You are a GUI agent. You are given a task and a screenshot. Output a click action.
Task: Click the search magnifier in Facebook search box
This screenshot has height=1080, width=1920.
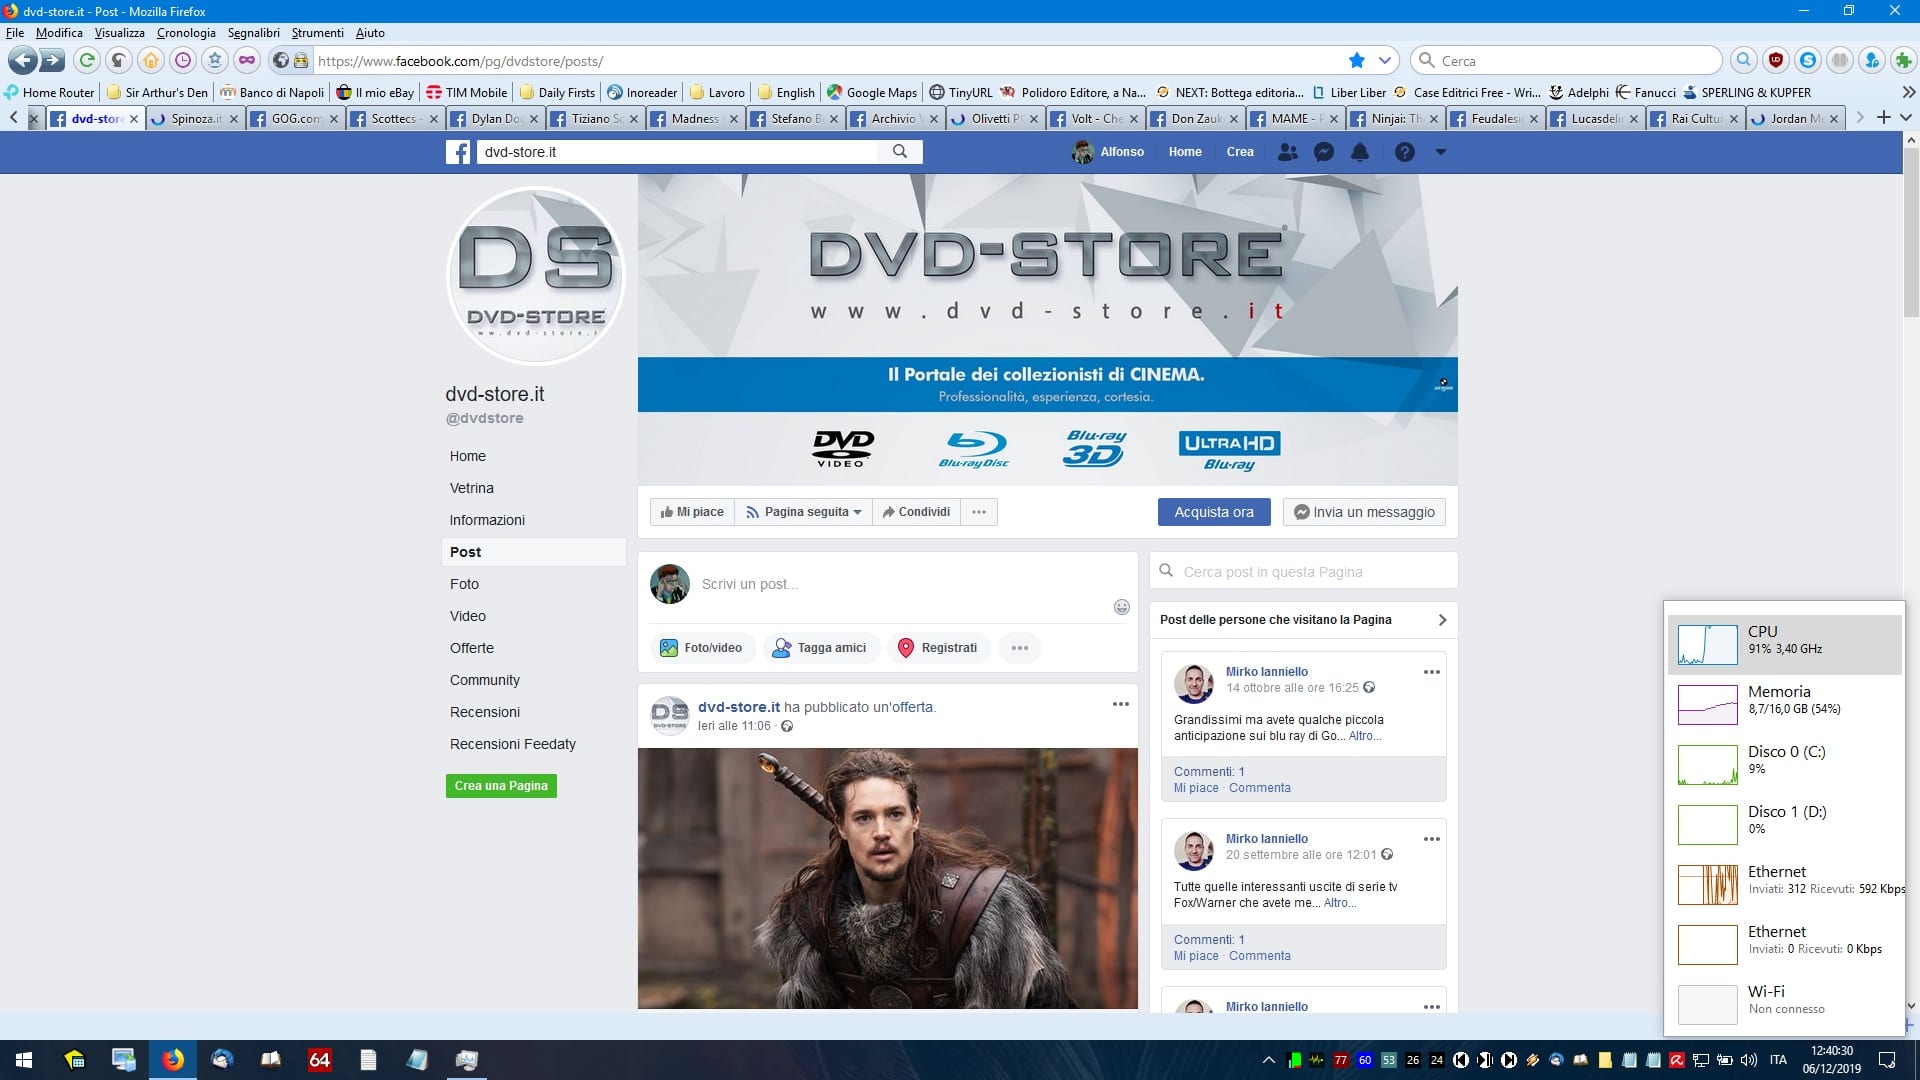[900, 152]
